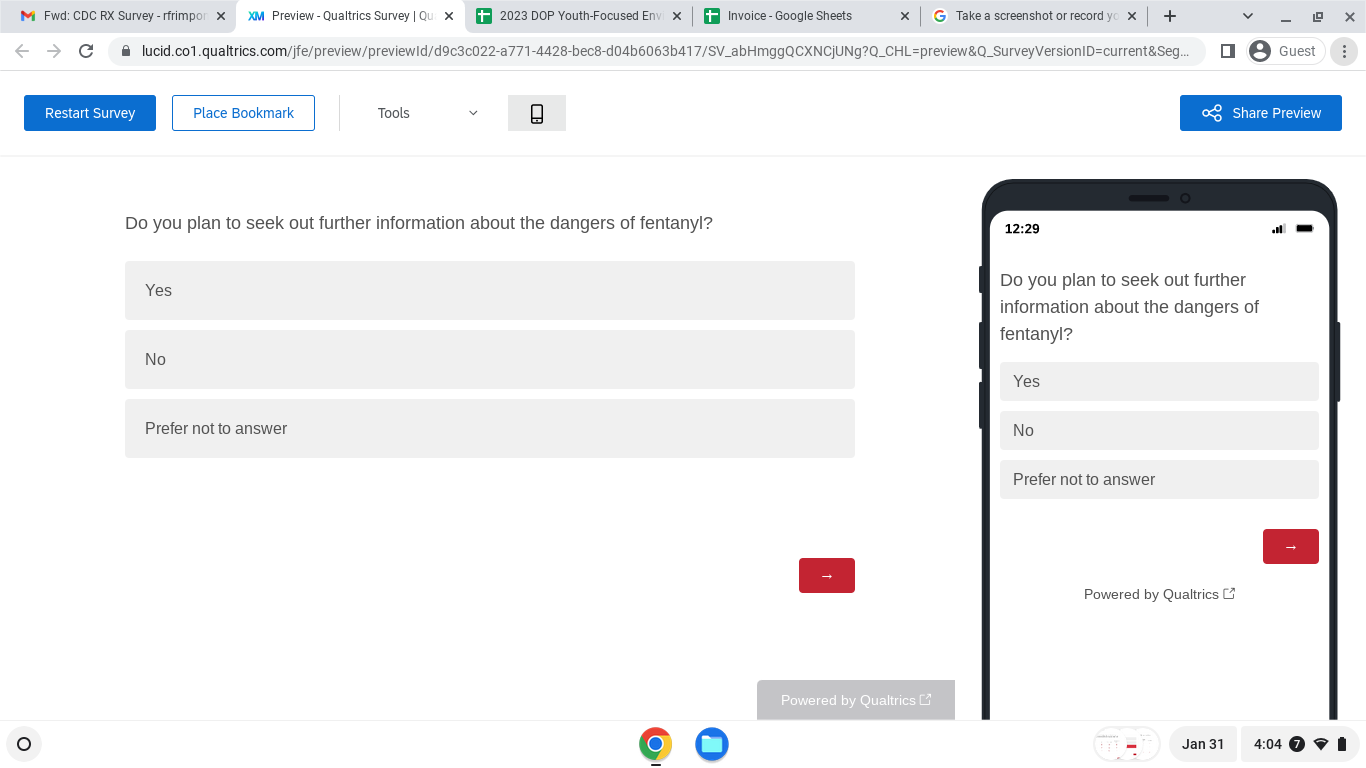Select the "Yes" answer in desktop survey
Screen dimensions: 1366x768
[489, 290]
